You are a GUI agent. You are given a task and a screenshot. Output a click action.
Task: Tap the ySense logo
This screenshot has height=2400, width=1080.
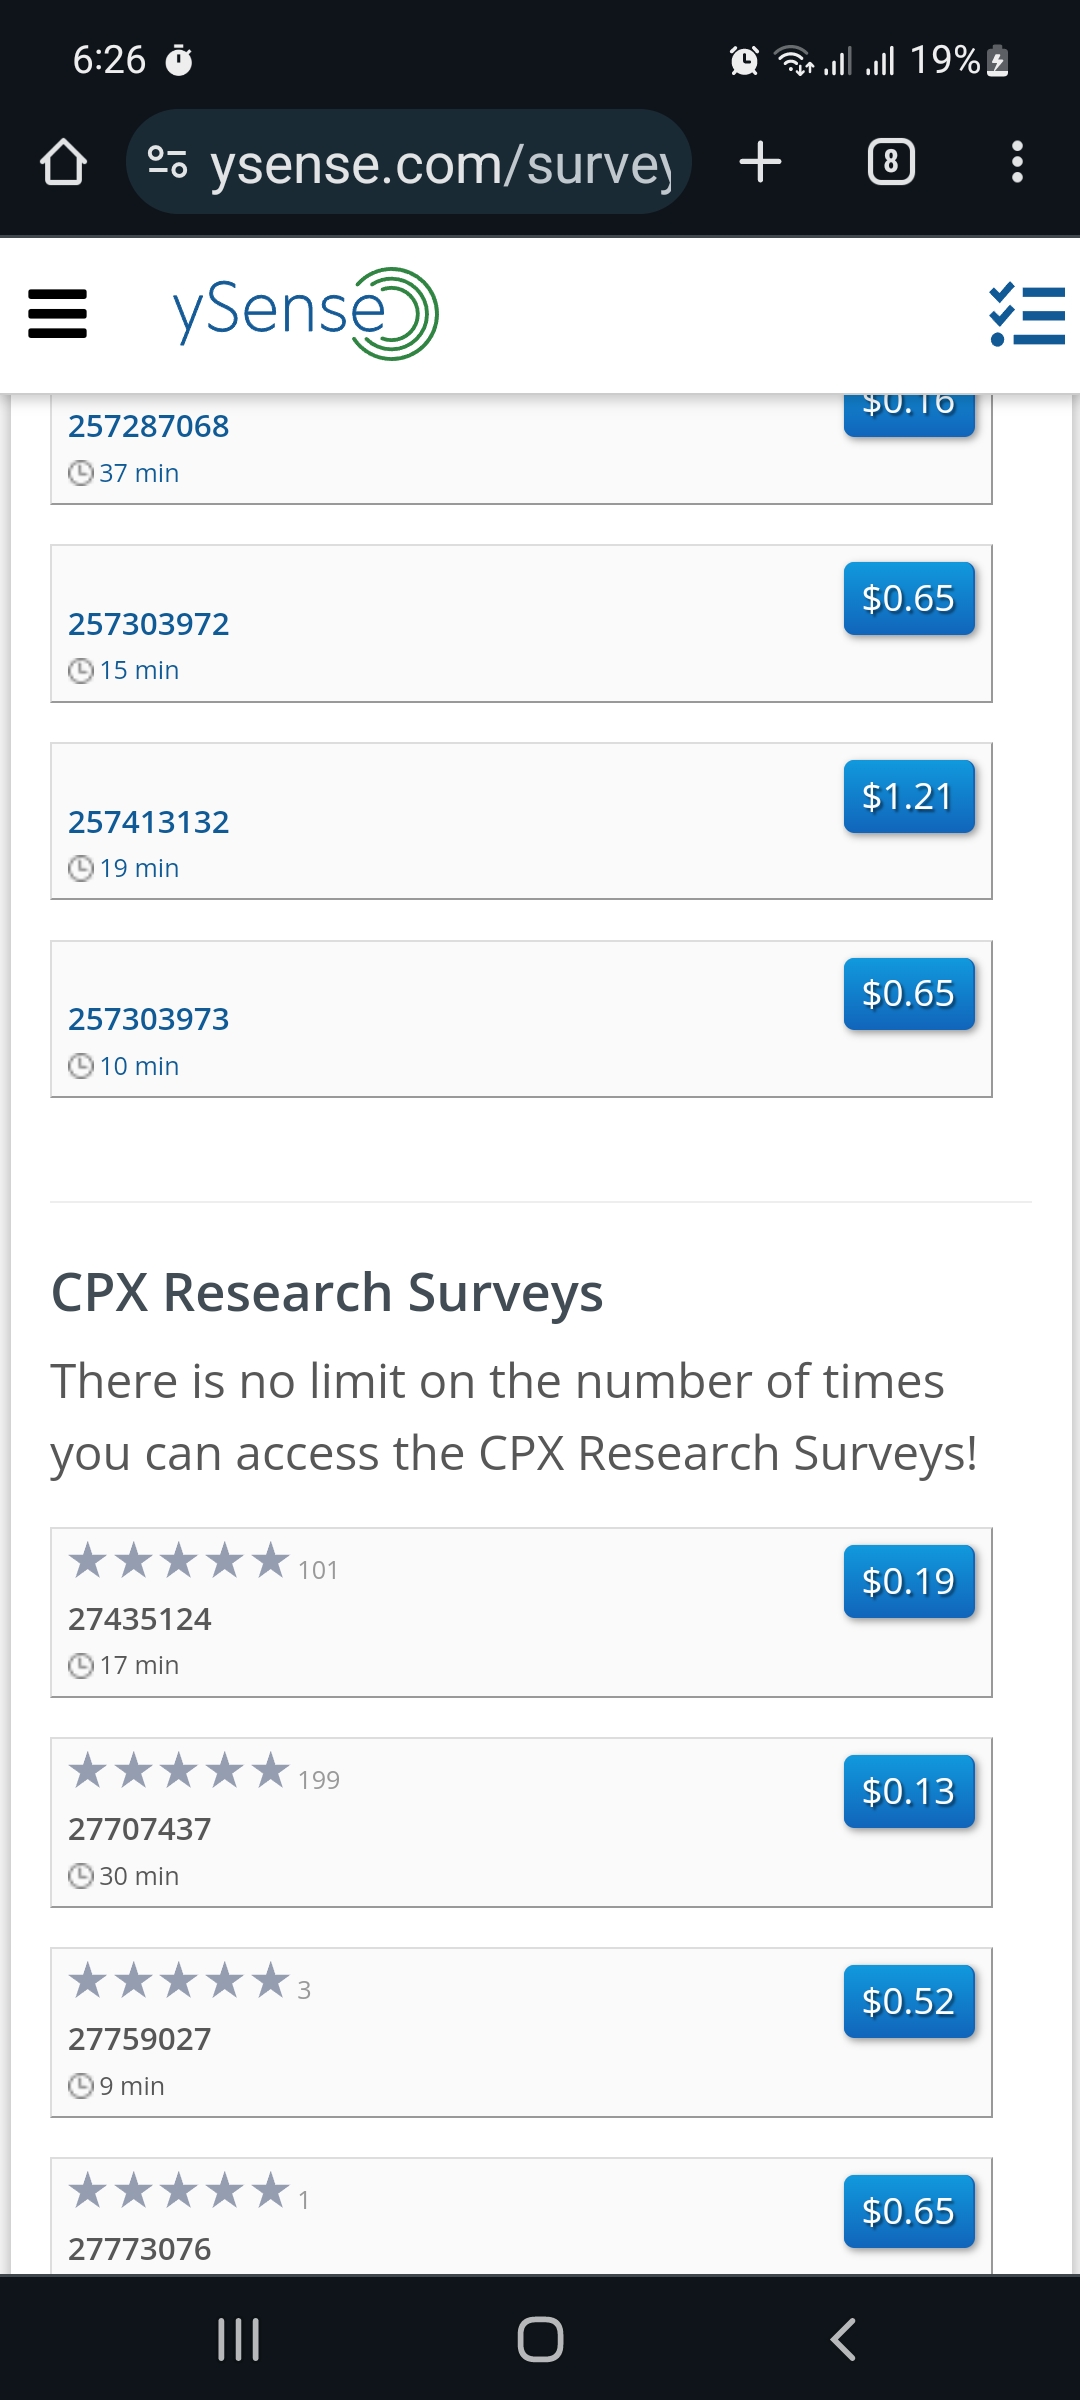(x=305, y=314)
